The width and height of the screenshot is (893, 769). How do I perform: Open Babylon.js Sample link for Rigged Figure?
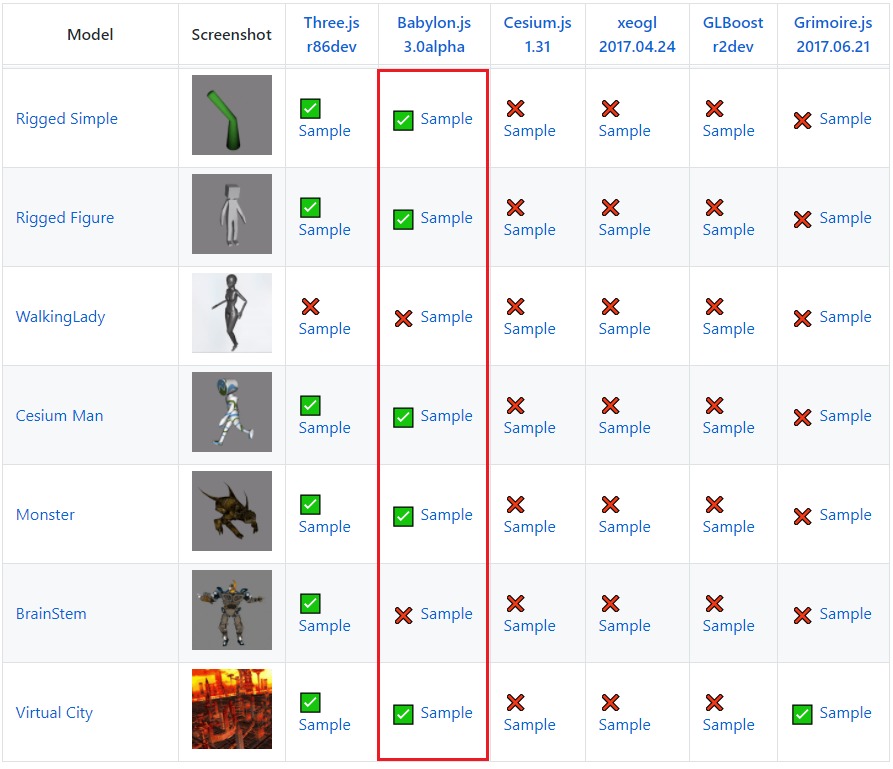tap(446, 218)
